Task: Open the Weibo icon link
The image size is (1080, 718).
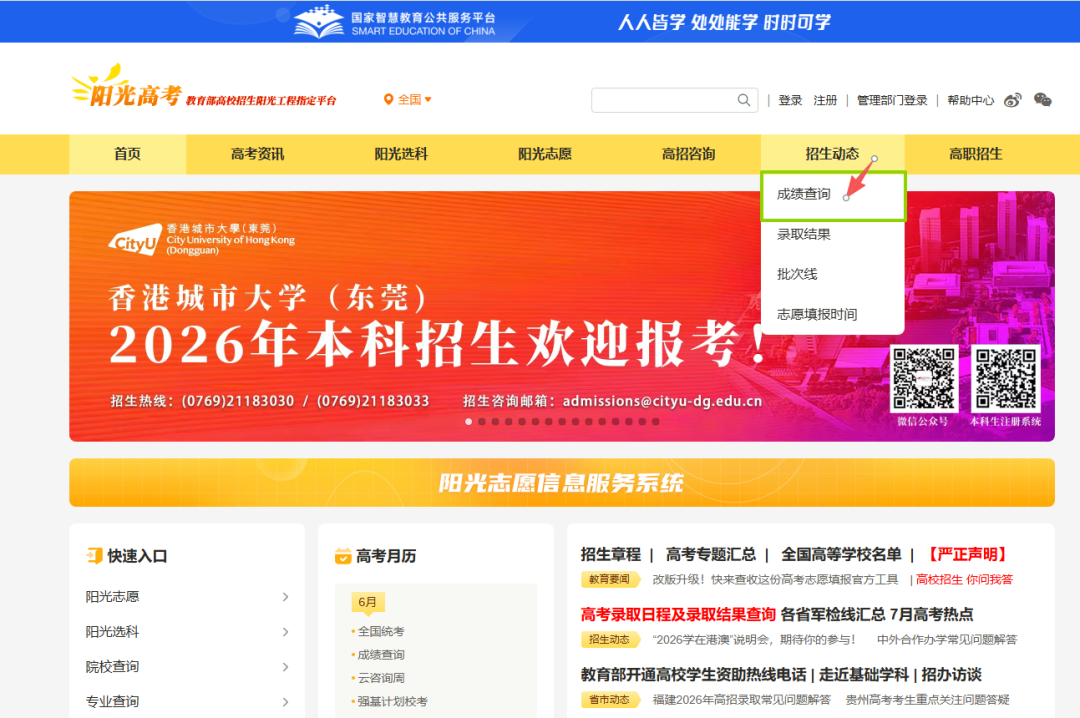Action: pos(1012,100)
